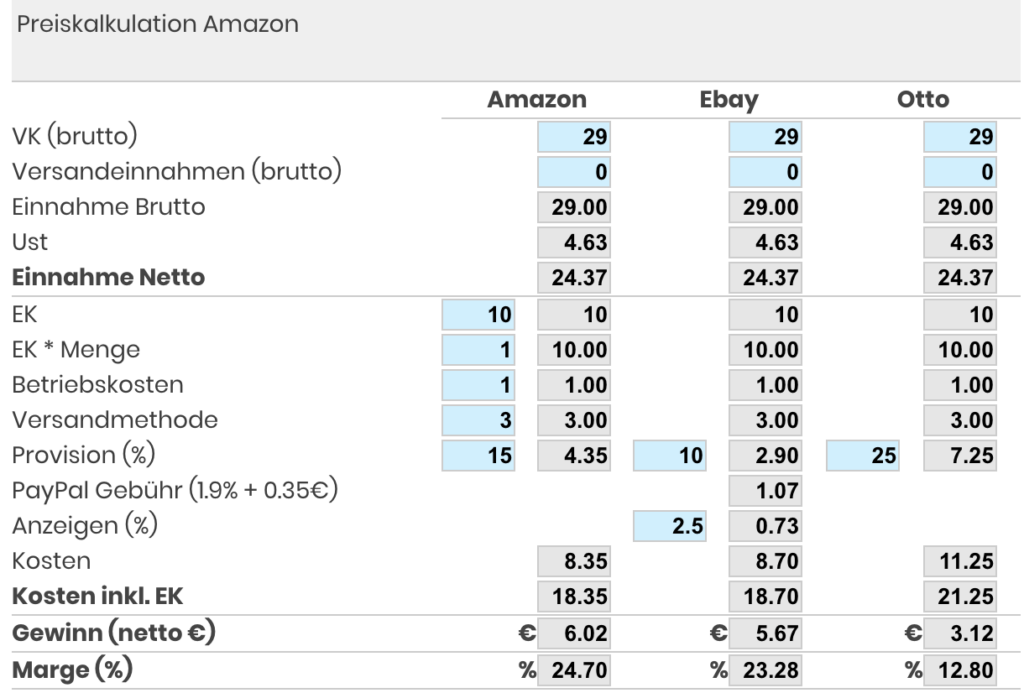This screenshot has height=693, width=1024.
Task: Click the Otto column header
Action: pos(923,100)
